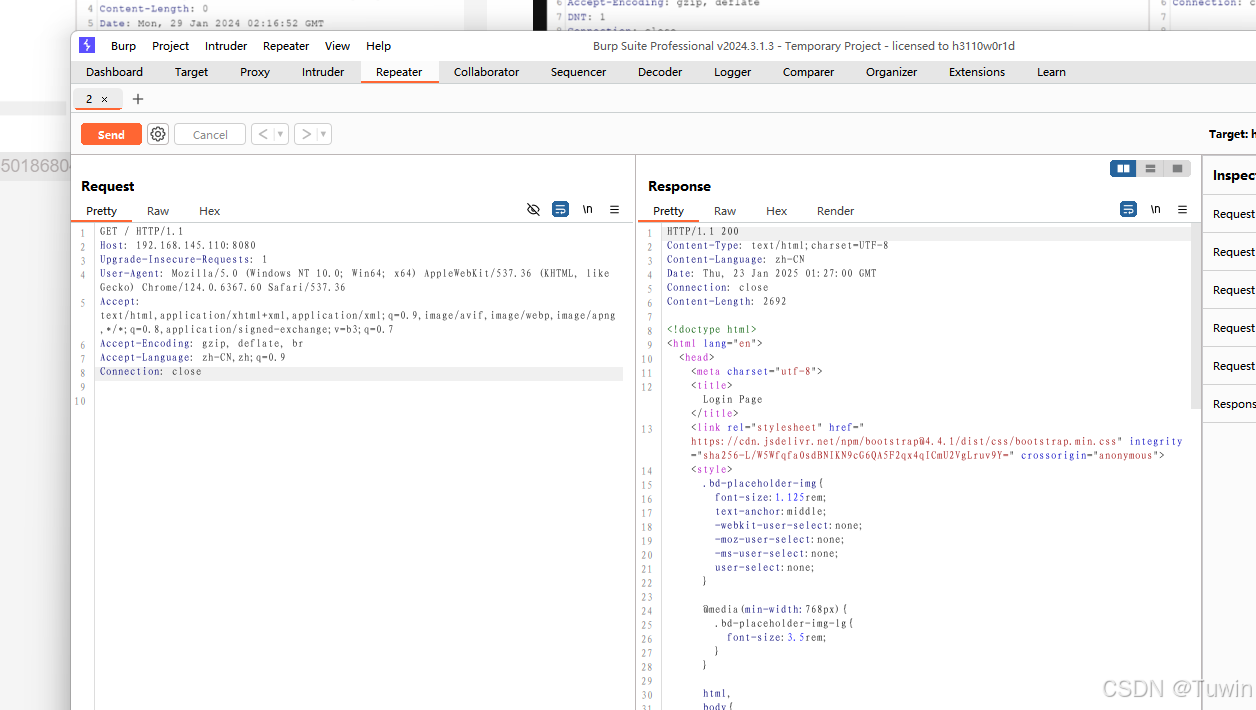Switch to the Decoder tab

pyautogui.click(x=660, y=72)
